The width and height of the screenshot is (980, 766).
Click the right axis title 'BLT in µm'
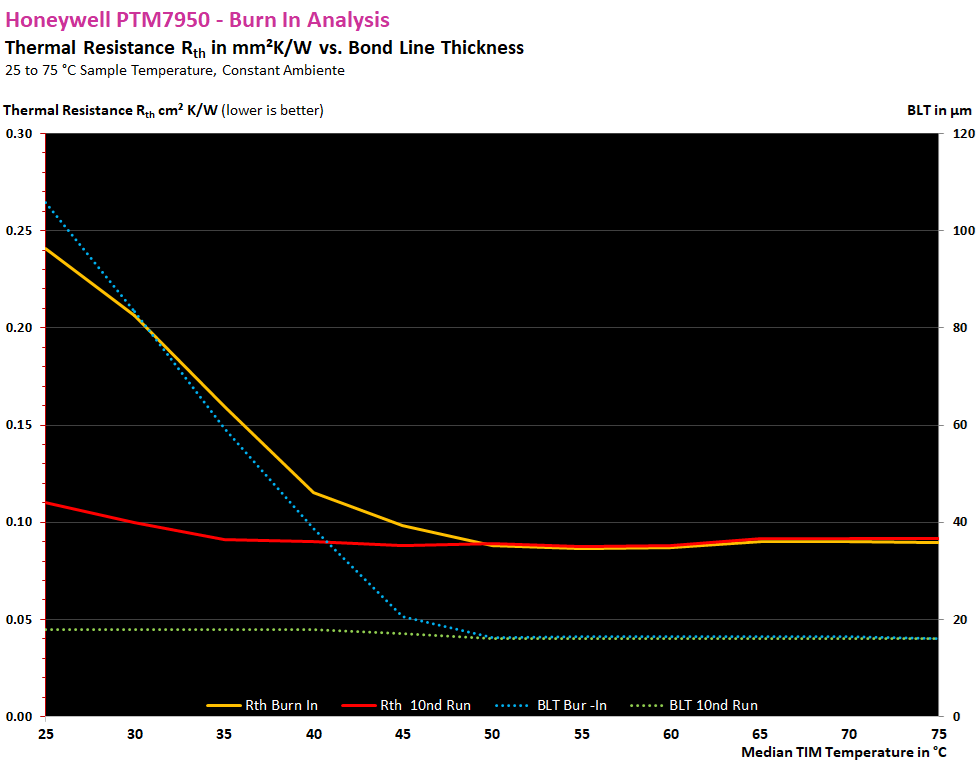pos(939,111)
